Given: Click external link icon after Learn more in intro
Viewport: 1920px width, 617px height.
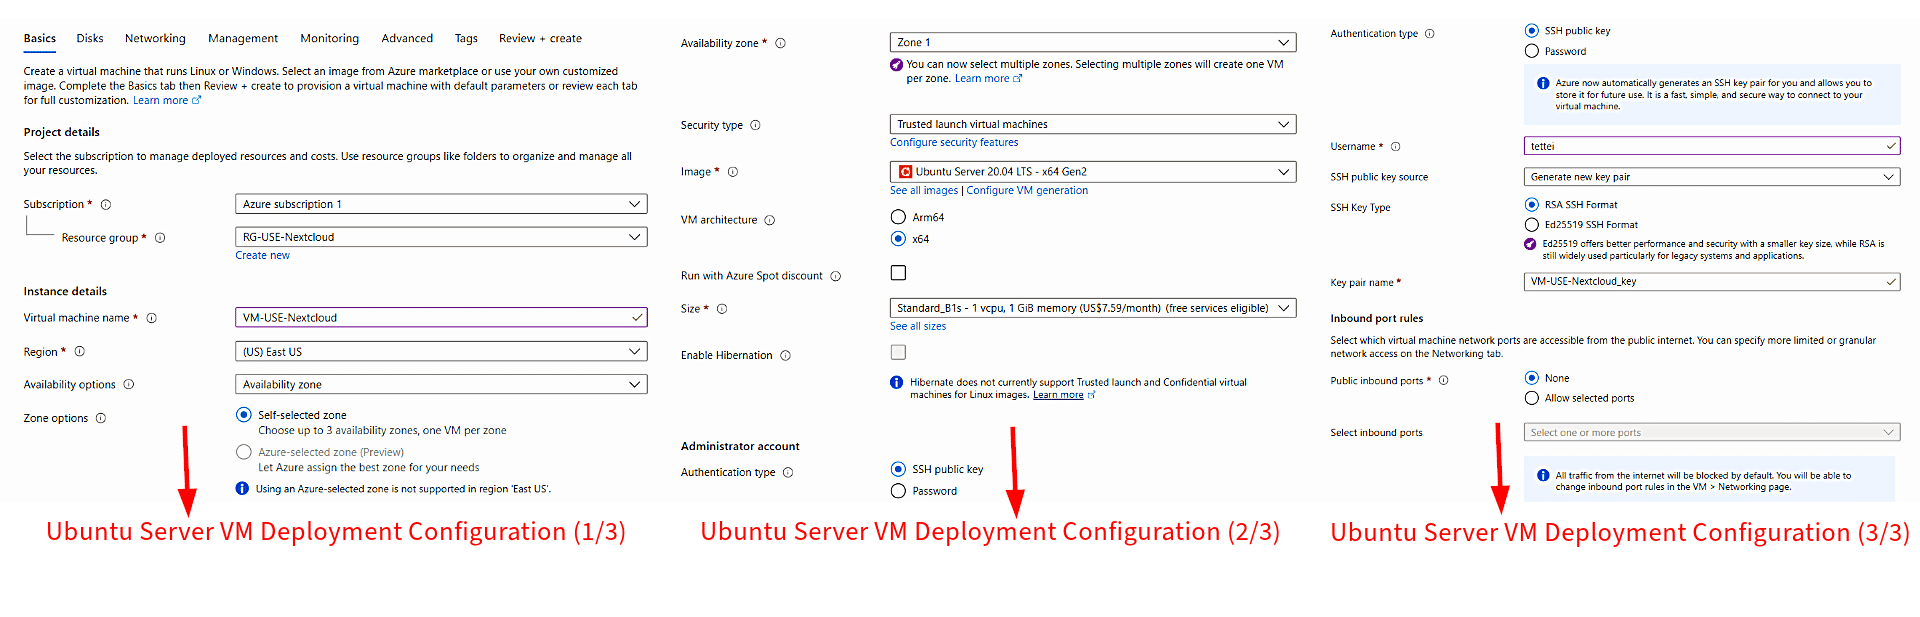Looking at the screenshot, I should coord(197,100).
